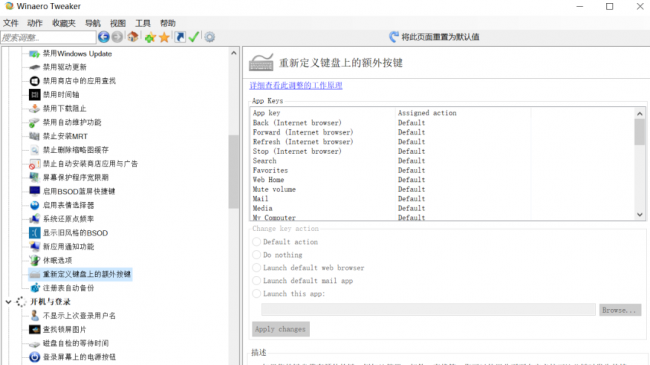Click App Keys list scroll down arrow

coord(640,214)
